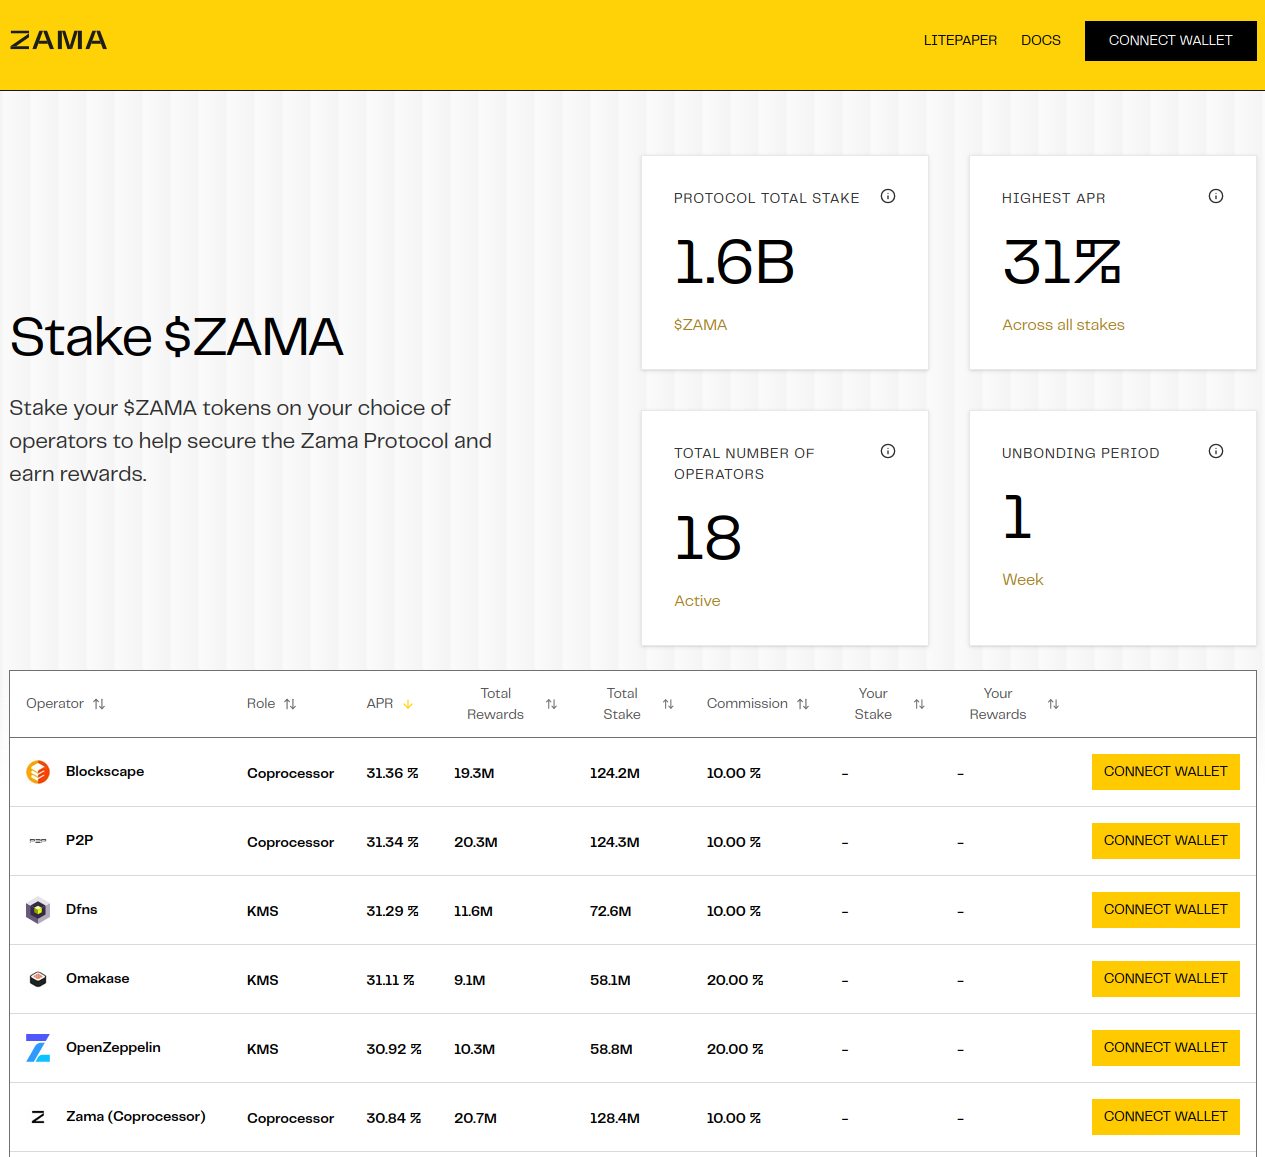Viewport: 1265px width, 1157px height.
Task: Click the 128.4M total stake value
Action: pyautogui.click(x=615, y=1118)
